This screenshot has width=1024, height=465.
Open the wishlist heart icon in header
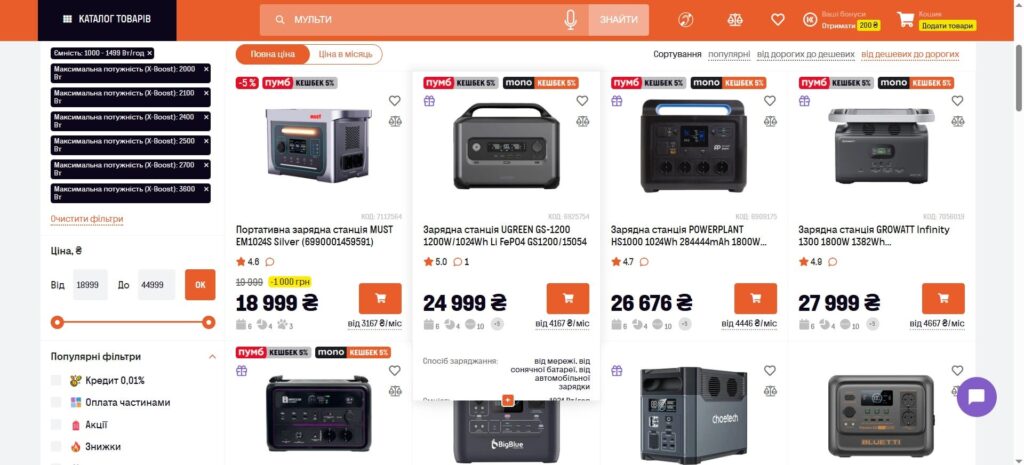pyautogui.click(x=777, y=20)
